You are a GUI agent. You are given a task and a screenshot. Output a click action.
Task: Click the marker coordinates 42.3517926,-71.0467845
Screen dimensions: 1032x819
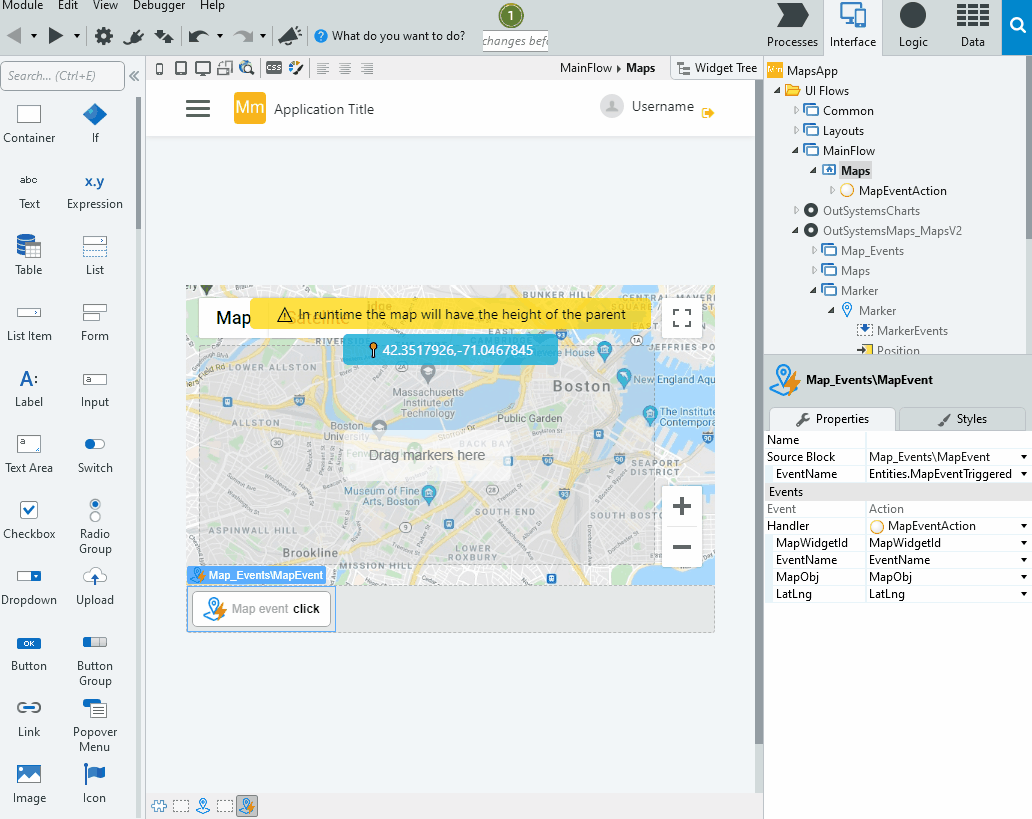(450, 350)
